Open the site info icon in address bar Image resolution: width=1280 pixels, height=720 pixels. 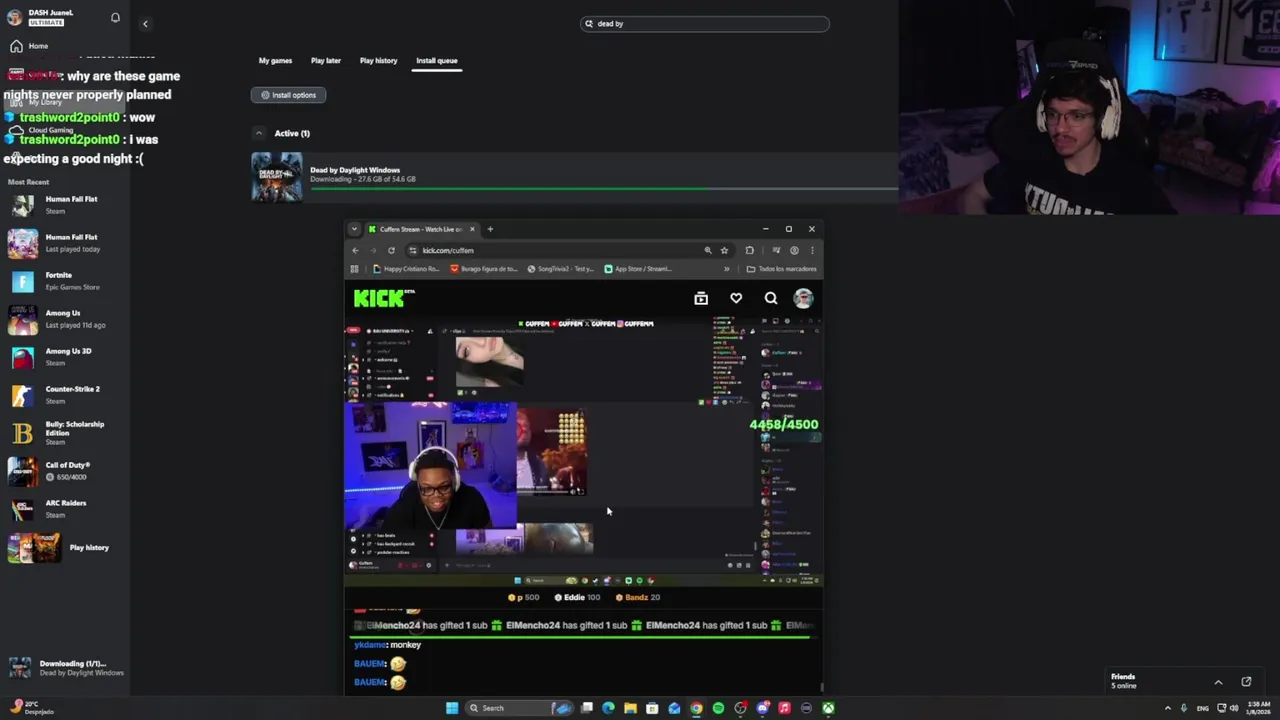point(413,250)
